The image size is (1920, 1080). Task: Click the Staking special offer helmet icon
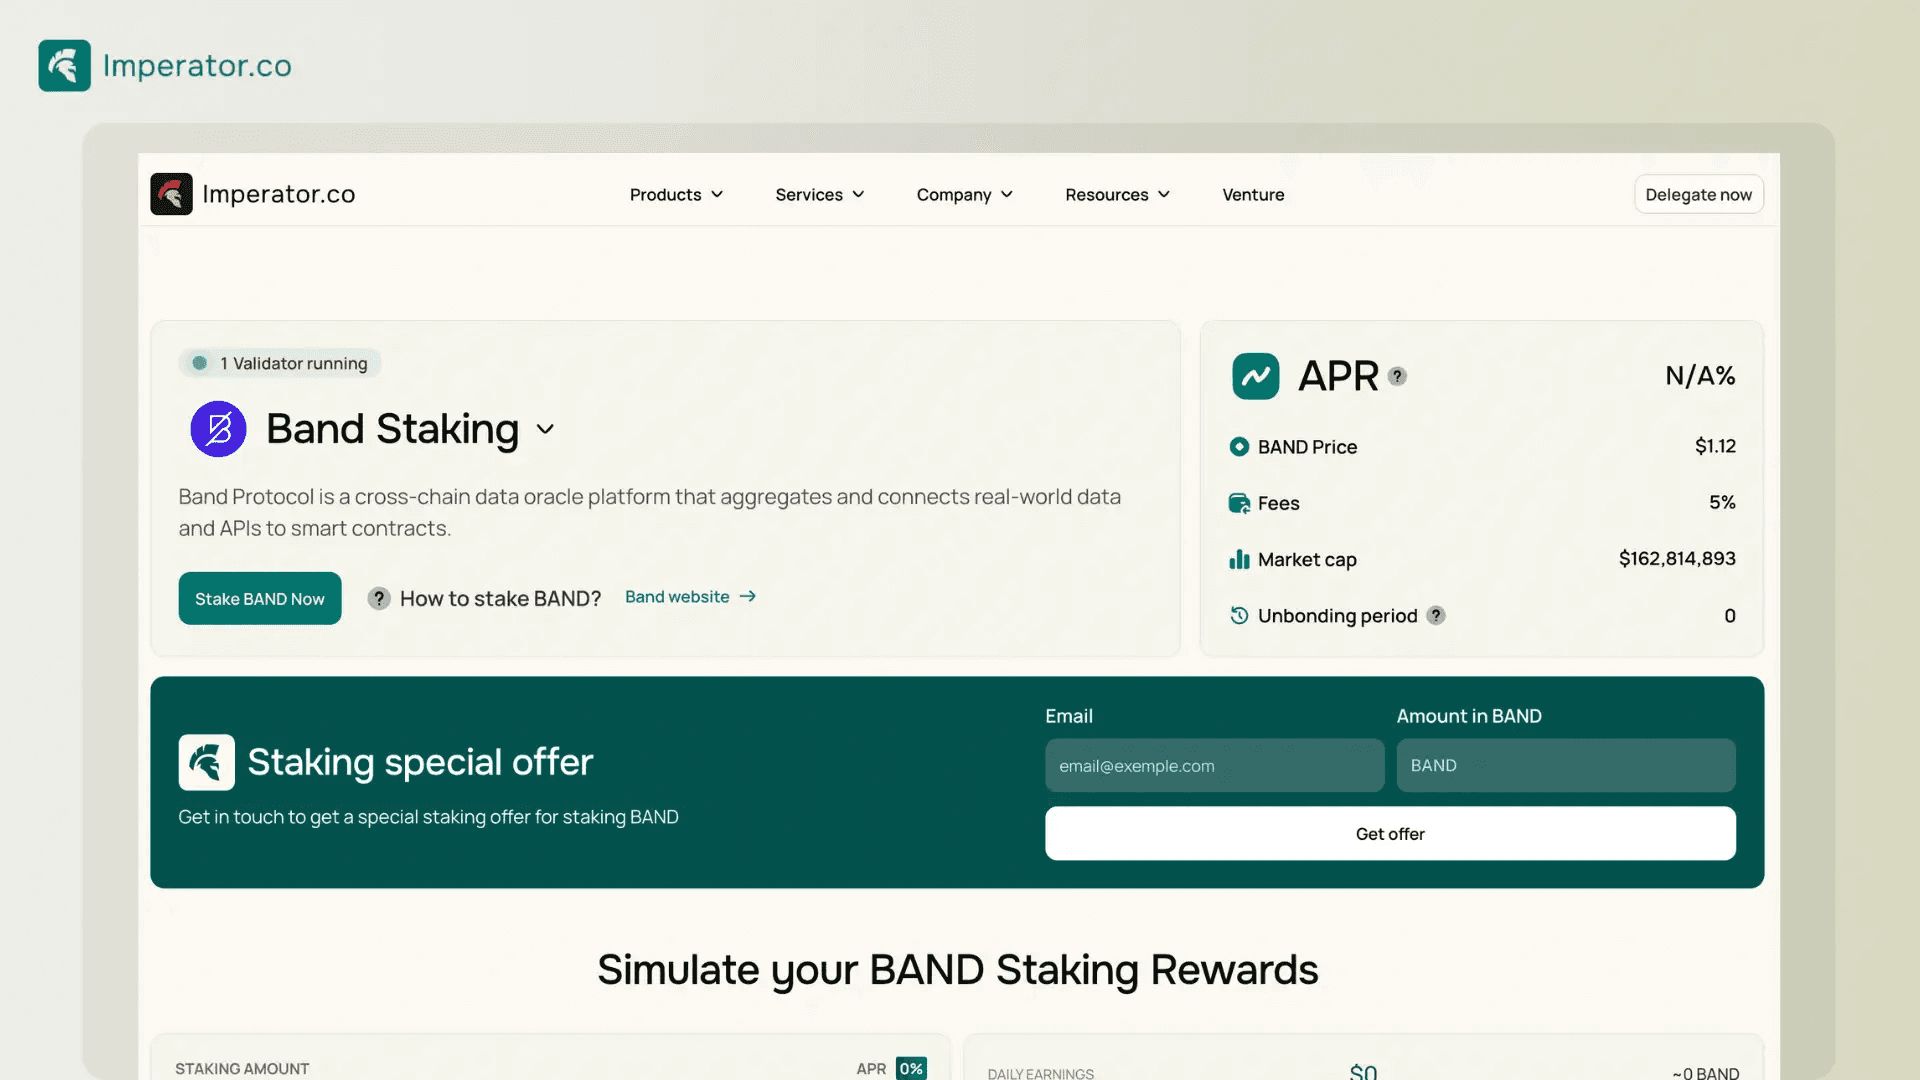tap(206, 761)
